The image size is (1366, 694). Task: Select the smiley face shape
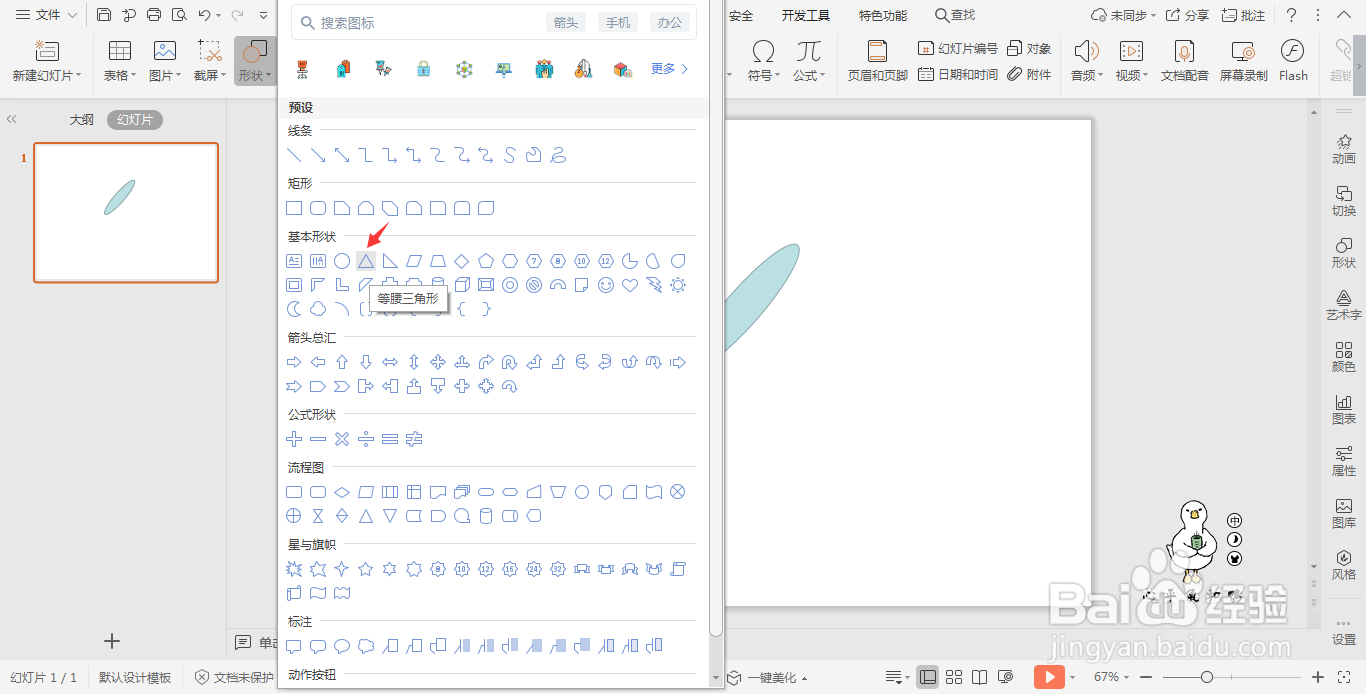[x=606, y=285]
